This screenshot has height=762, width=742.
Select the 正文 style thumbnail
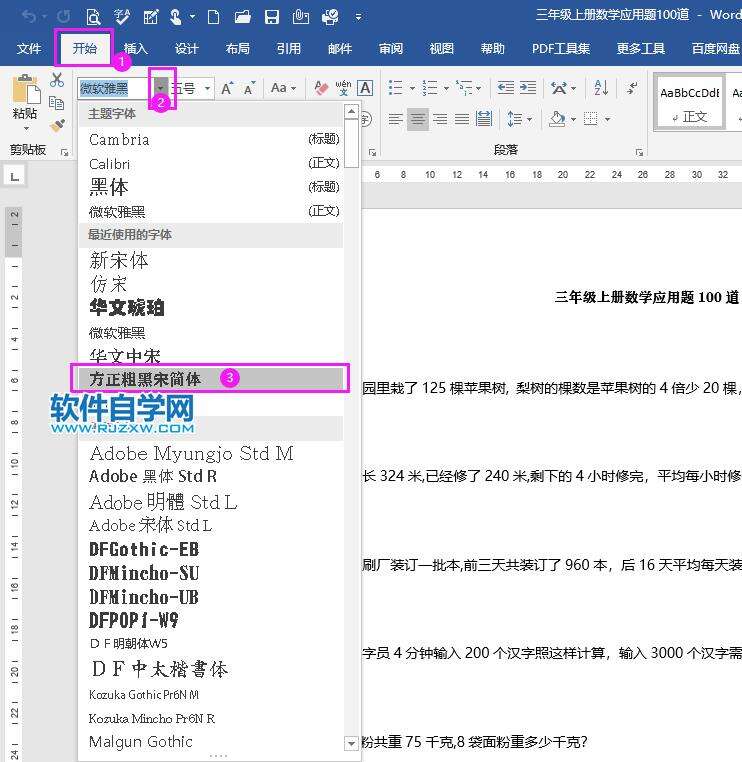[690, 103]
